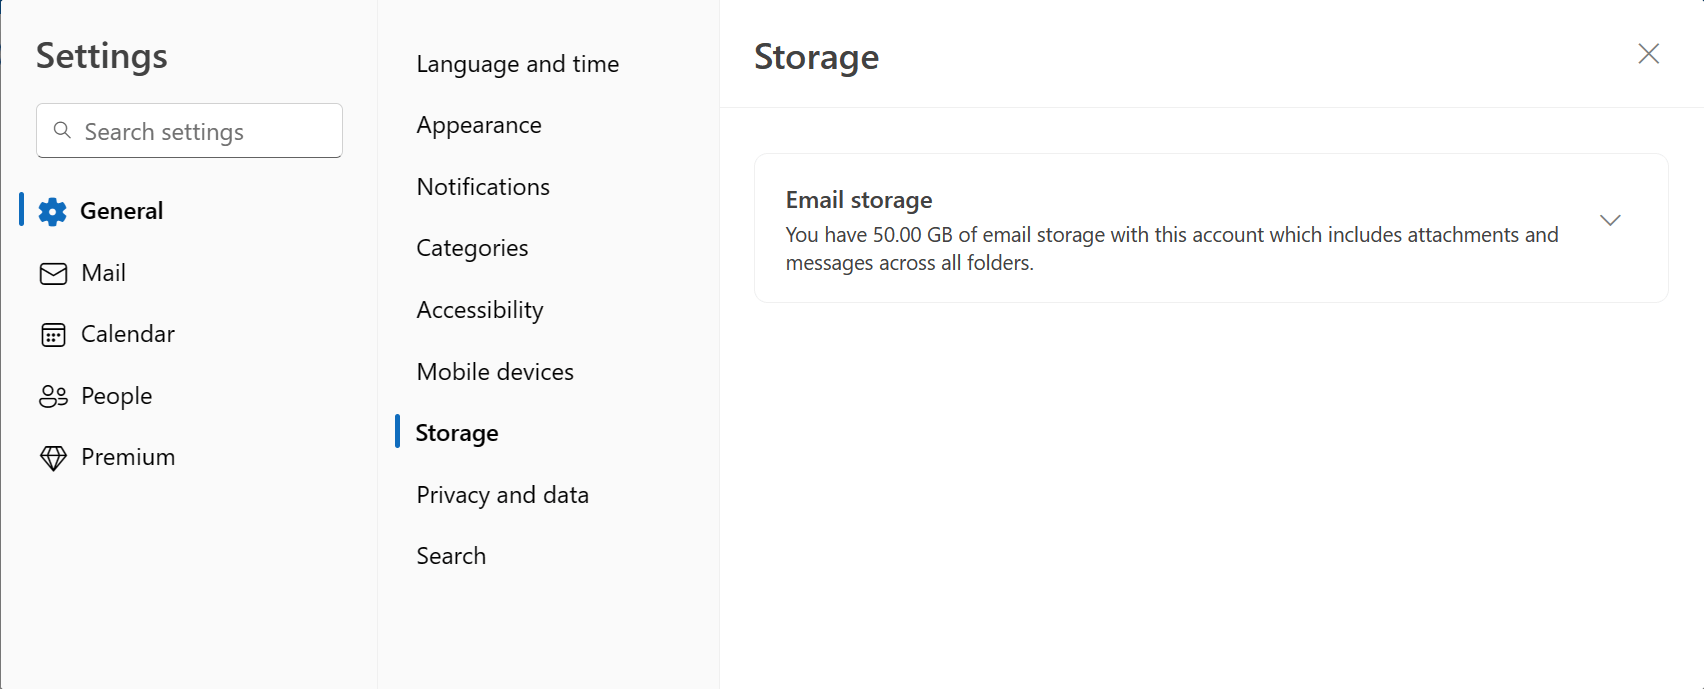Open Premium settings from the sidebar
This screenshot has height=689, width=1704.
tap(127, 457)
